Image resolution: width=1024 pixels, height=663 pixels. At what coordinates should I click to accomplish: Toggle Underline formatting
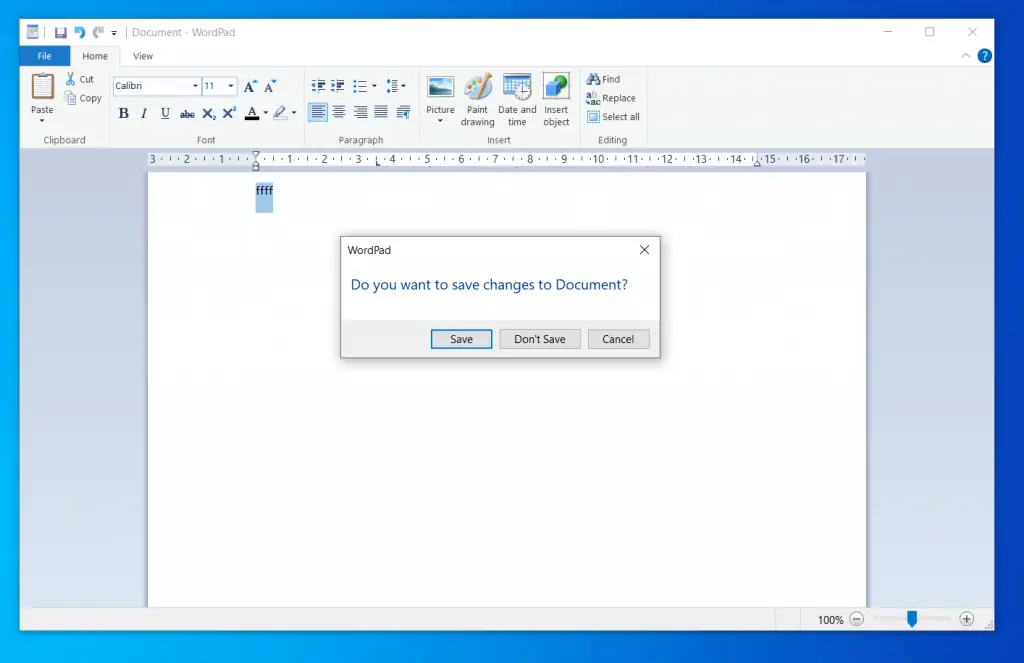coord(165,113)
